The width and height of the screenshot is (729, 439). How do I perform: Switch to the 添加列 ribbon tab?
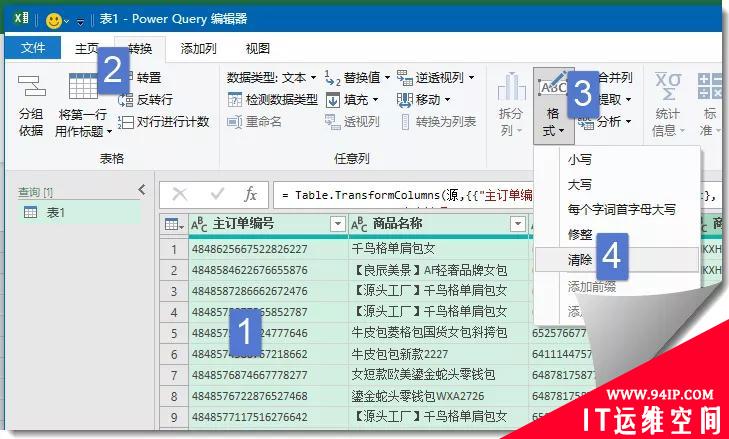pos(198,48)
